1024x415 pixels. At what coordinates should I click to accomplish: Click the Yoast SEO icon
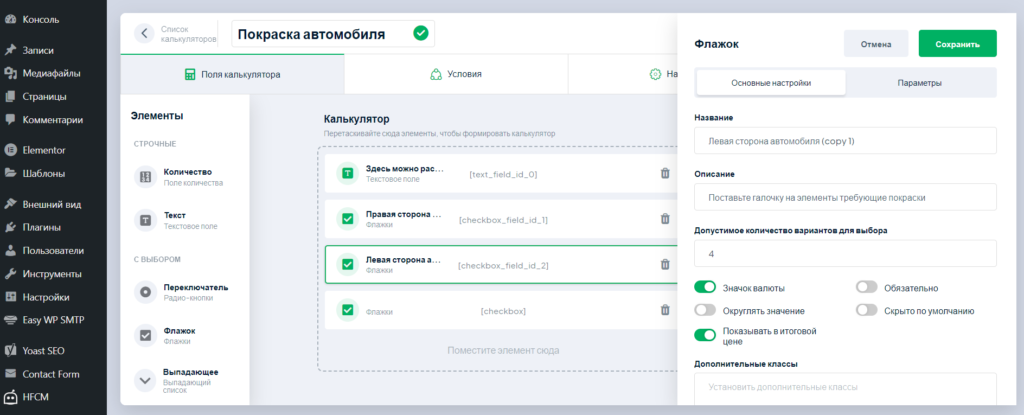tap(10, 350)
